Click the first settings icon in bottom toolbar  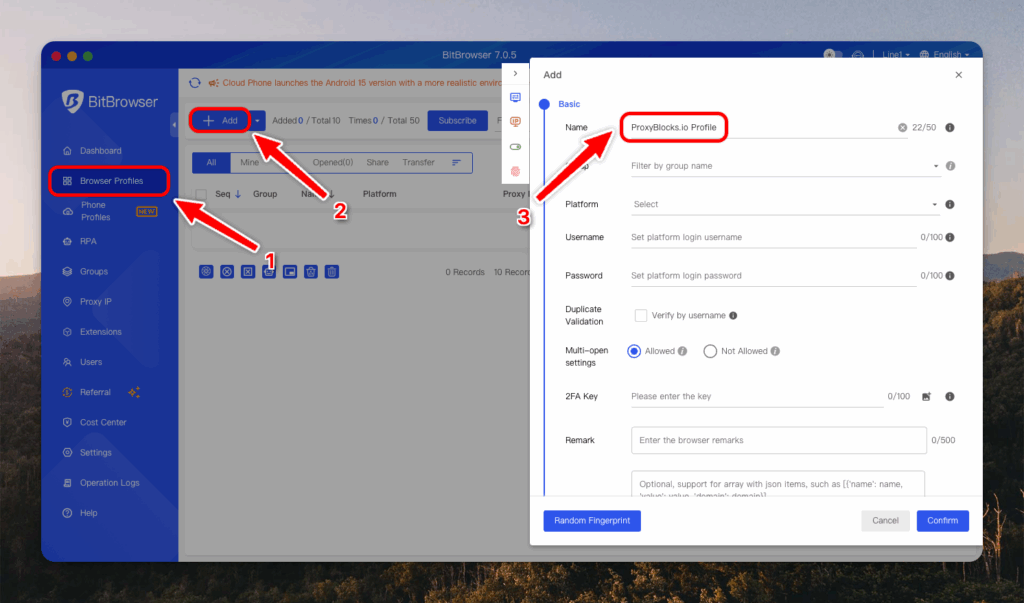206,272
